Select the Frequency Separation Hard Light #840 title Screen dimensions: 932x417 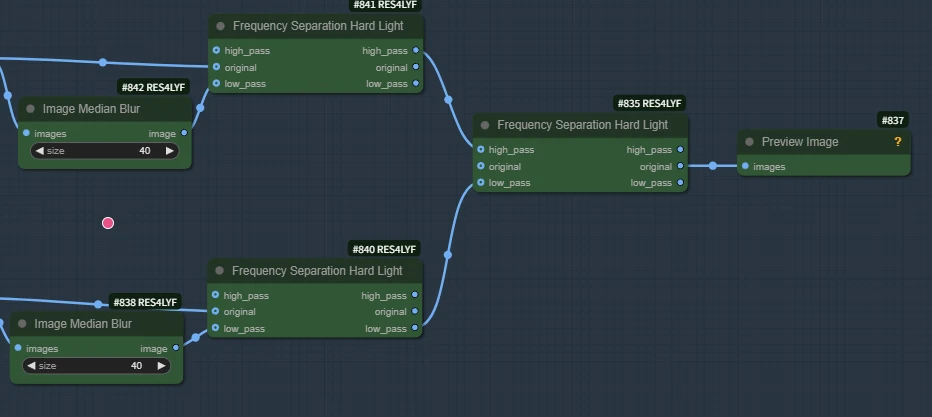[x=317, y=271]
